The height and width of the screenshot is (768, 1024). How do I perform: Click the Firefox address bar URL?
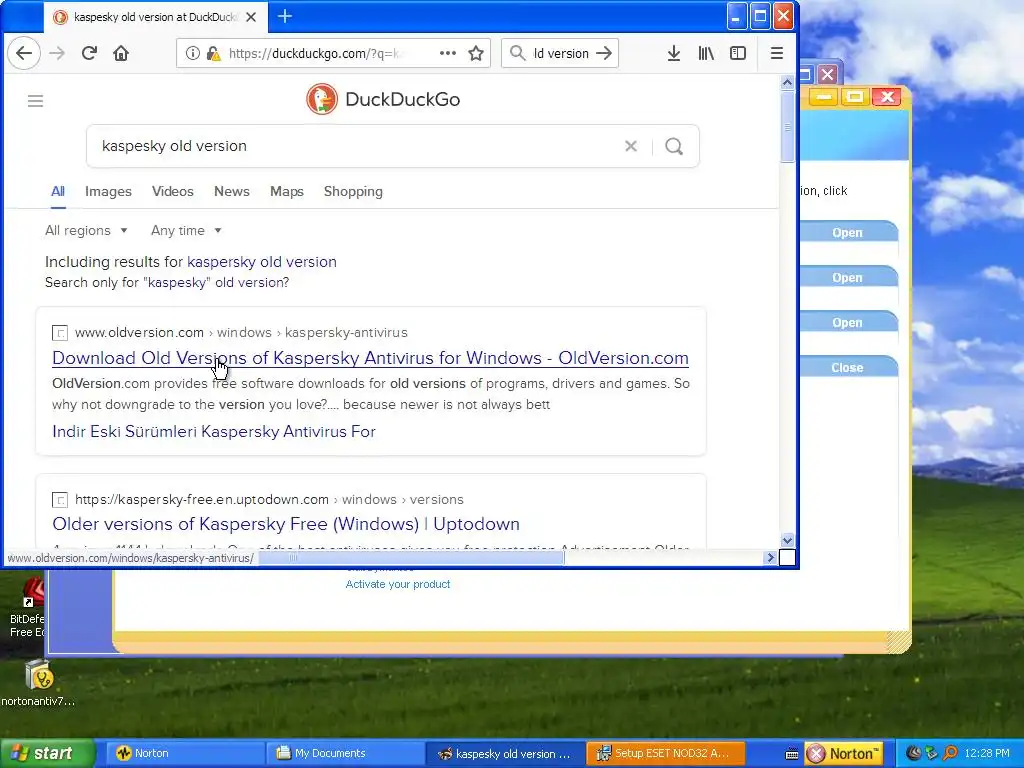pyautogui.click(x=315, y=54)
